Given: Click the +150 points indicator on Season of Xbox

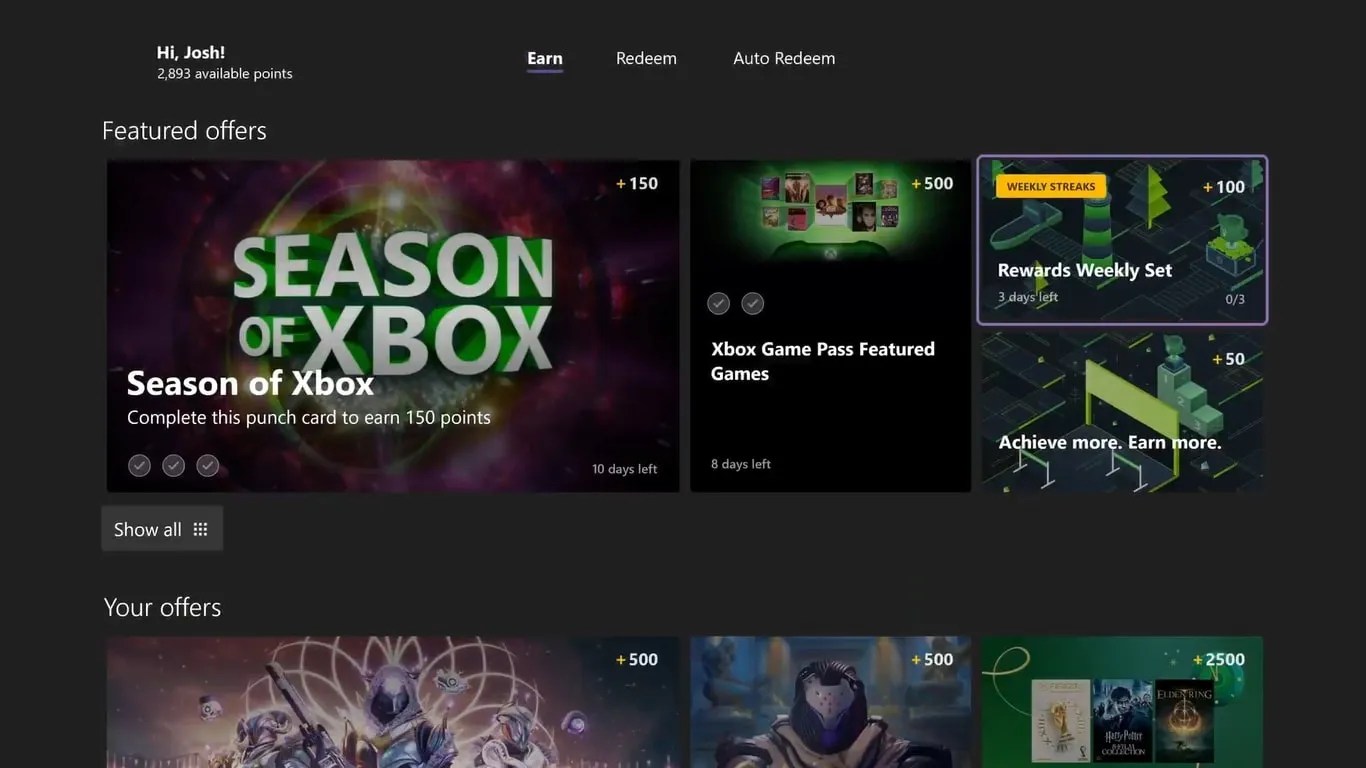Looking at the screenshot, I should point(637,183).
